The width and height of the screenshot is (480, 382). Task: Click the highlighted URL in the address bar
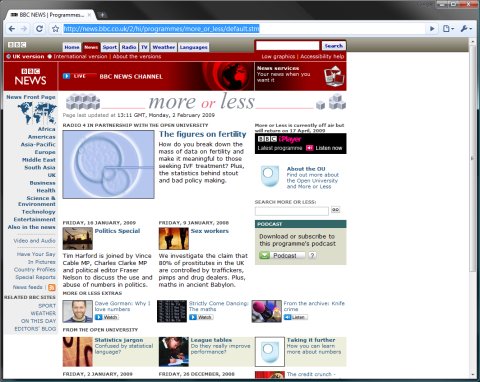click(161, 29)
